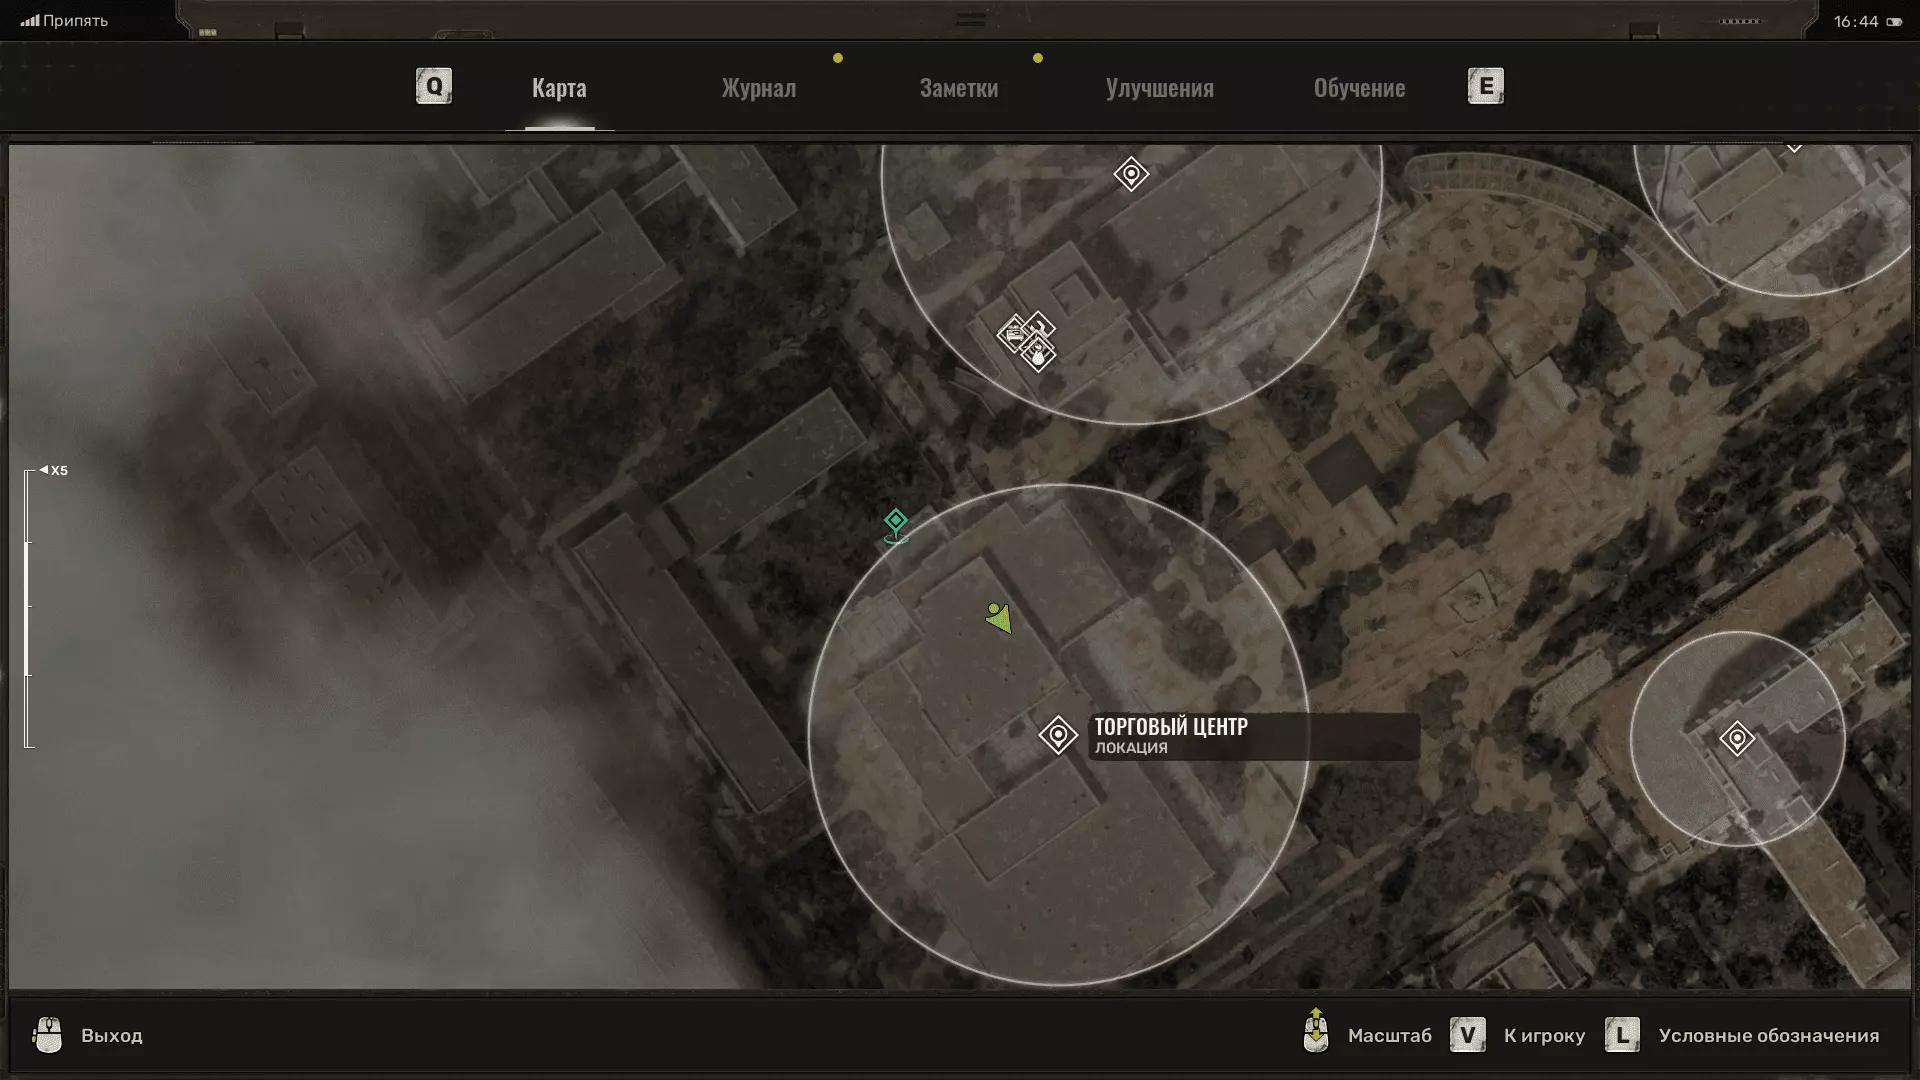Click the bed rest-point map icon
1920x1080 pixels.
click(x=1013, y=334)
